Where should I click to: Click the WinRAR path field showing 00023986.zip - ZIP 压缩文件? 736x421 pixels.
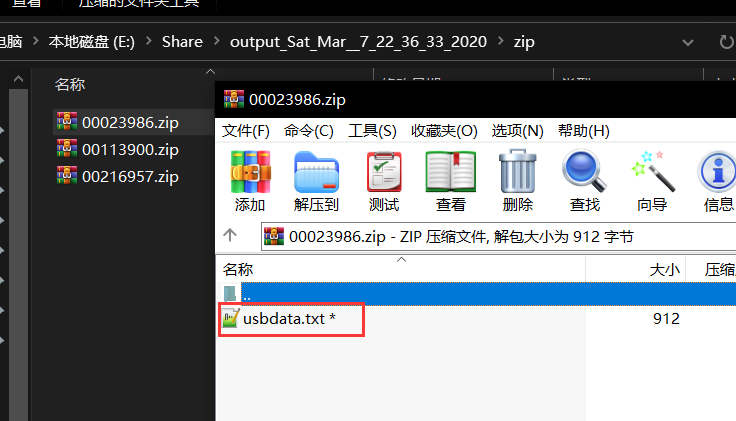498,237
